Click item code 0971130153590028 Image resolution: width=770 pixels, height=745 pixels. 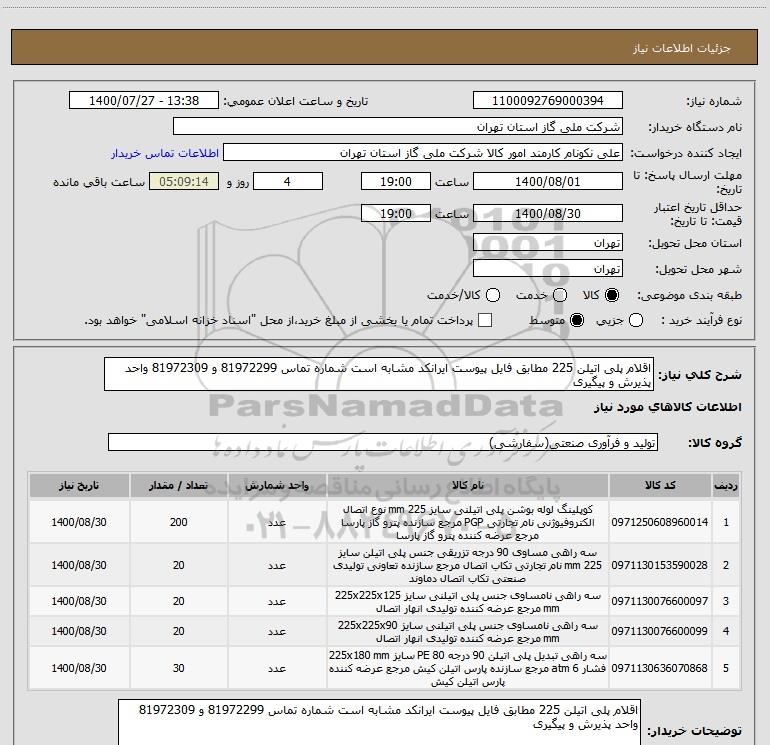click(x=660, y=565)
